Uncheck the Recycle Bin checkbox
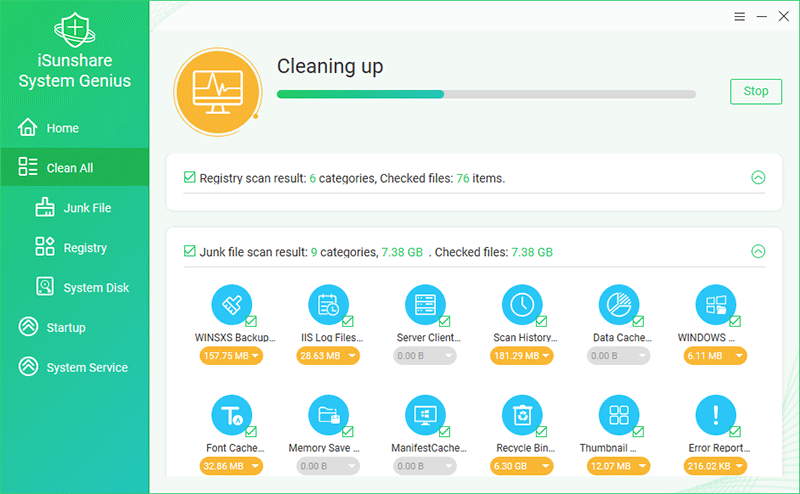 [x=541, y=432]
